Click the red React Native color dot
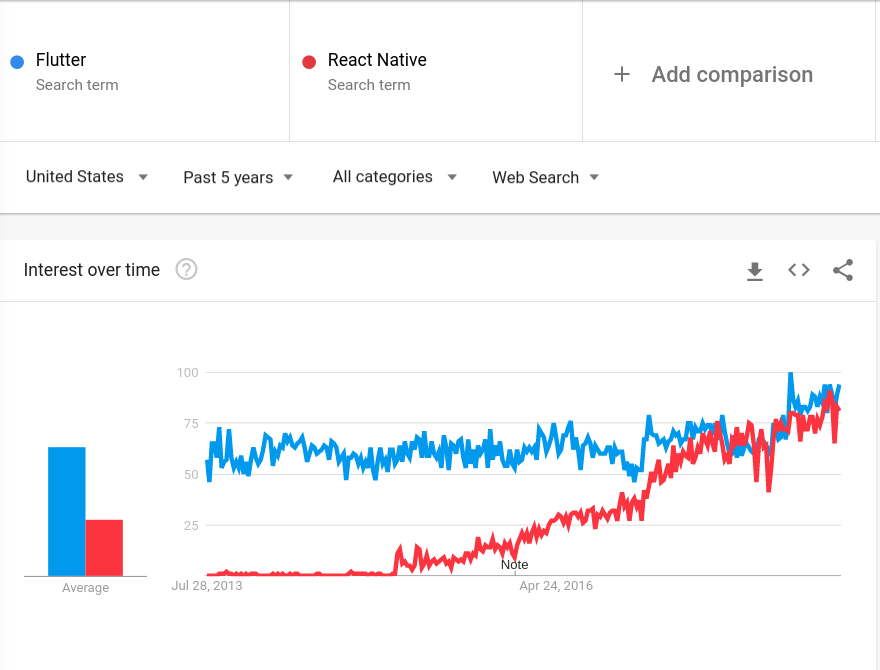This screenshot has height=670, width=880. point(309,61)
